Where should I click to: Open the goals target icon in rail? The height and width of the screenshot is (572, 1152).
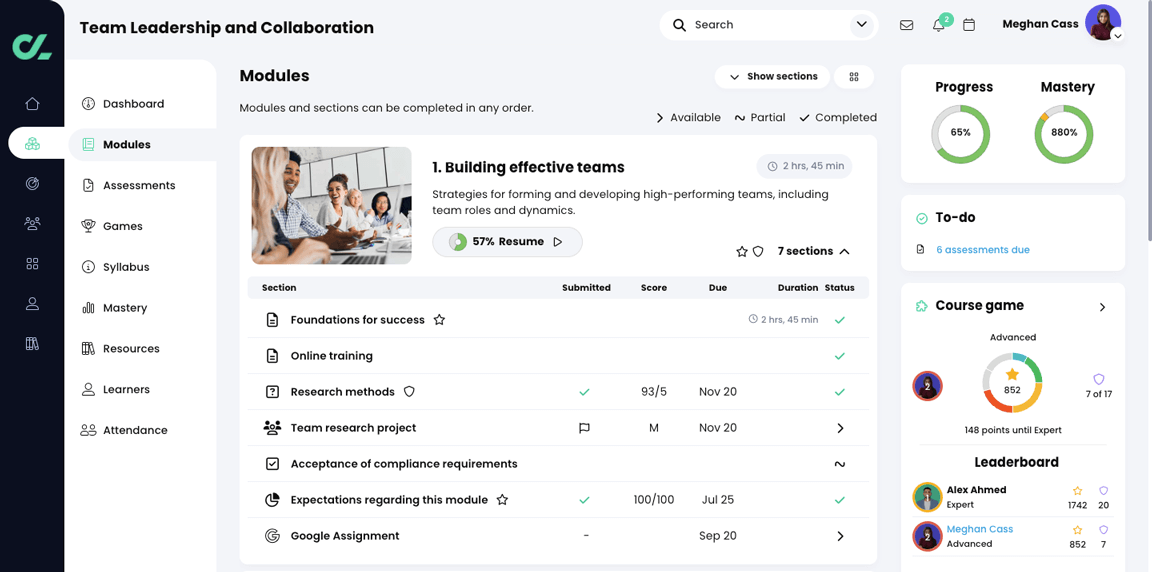(32, 184)
